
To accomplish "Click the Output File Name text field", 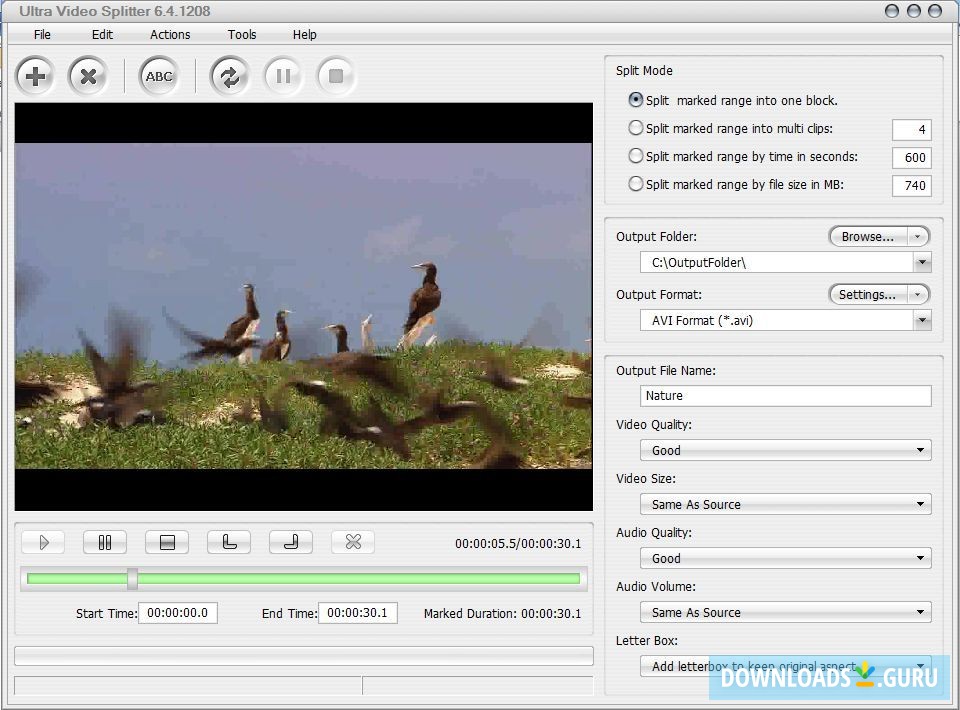I will pyautogui.click(x=785, y=396).
